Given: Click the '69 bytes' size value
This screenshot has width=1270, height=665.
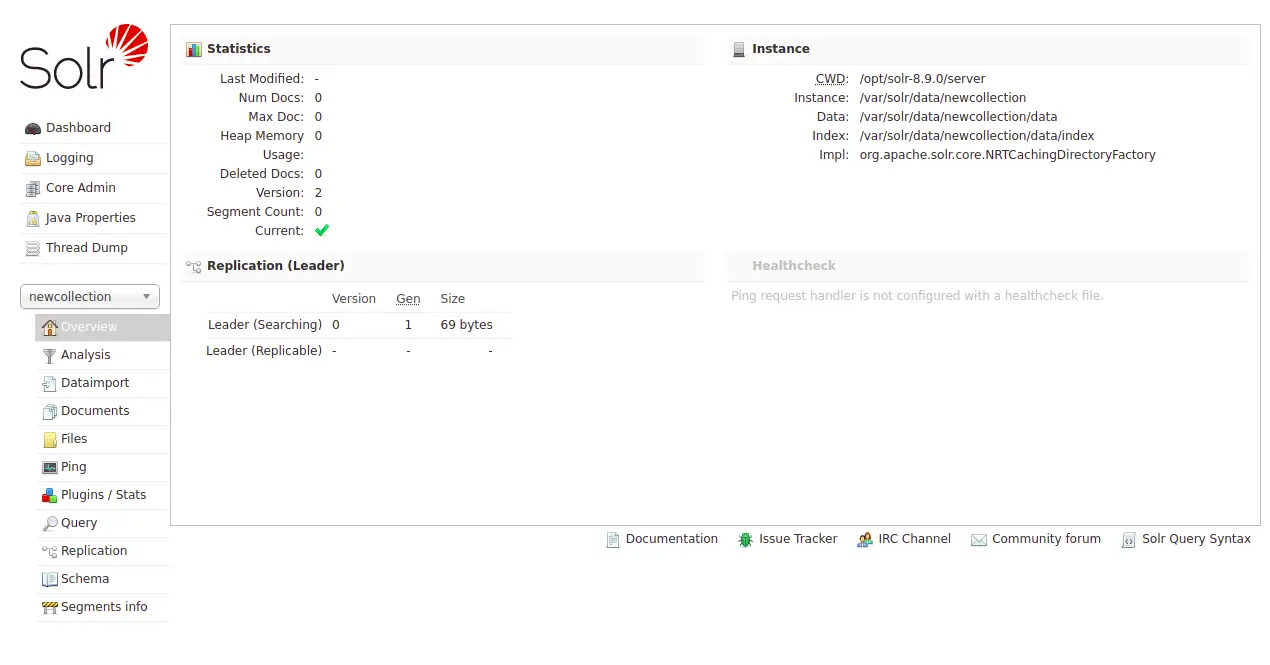Looking at the screenshot, I should coord(467,325).
